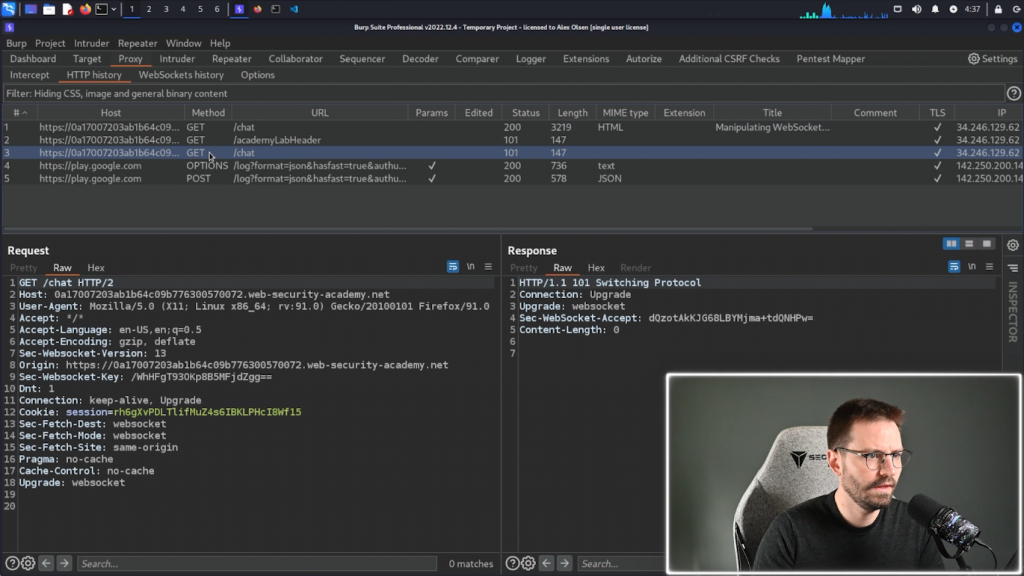Select stacked top/bottom layout icon
This screenshot has width=1024, height=576.
pyautogui.click(x=969, y=244)
